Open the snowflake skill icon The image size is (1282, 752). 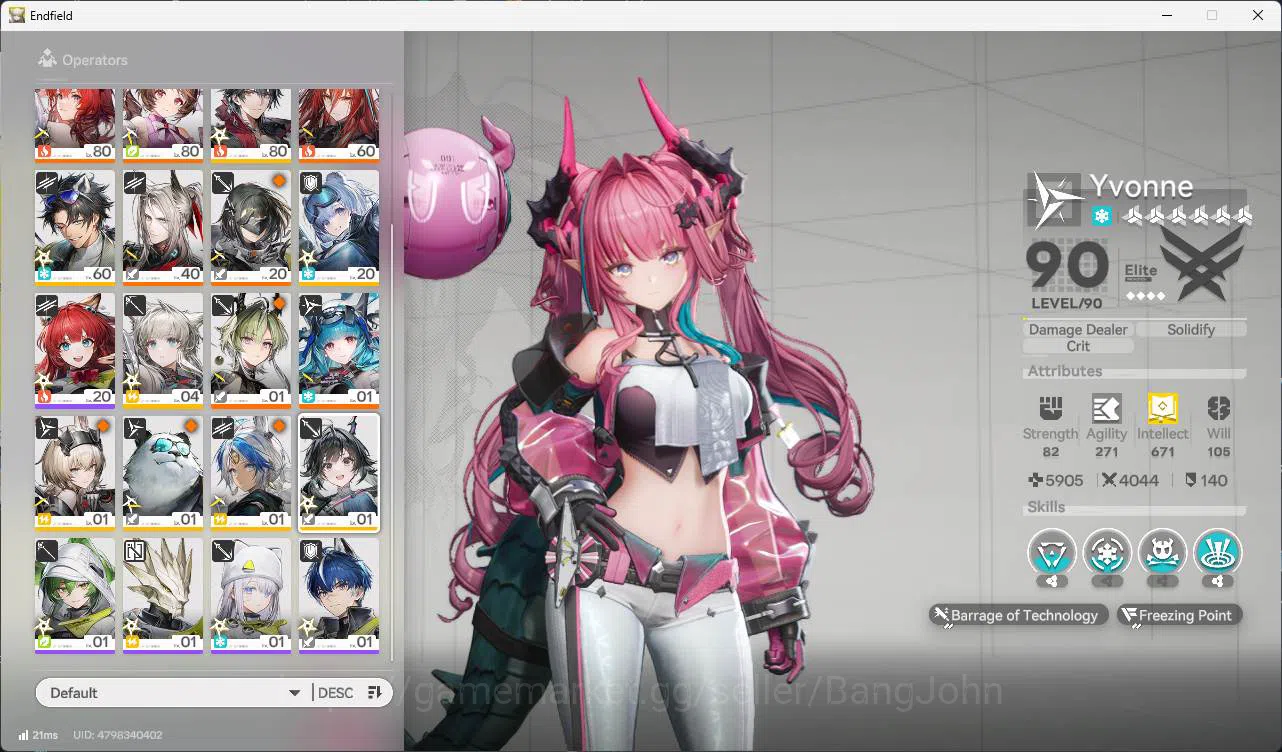(1107, 552)
